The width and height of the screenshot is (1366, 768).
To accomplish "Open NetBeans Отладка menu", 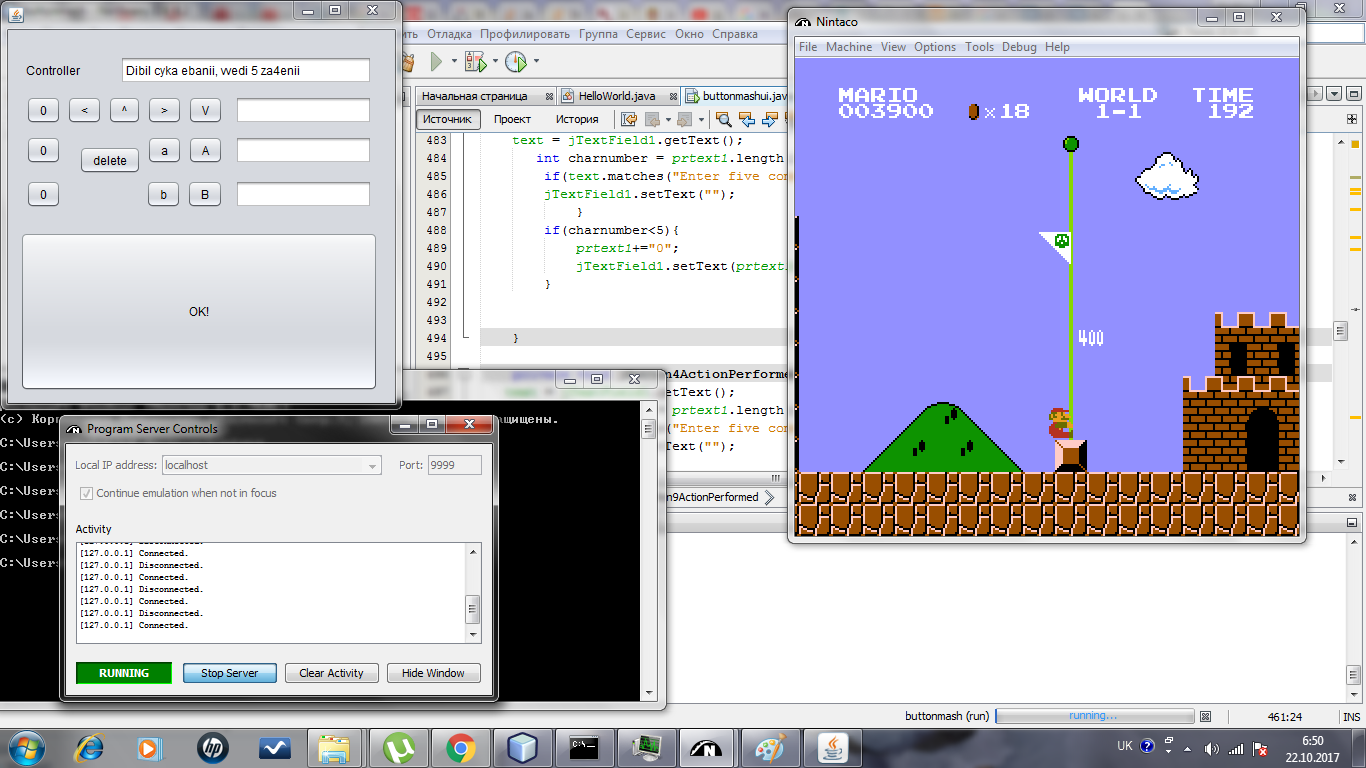I will click(449, 34).
